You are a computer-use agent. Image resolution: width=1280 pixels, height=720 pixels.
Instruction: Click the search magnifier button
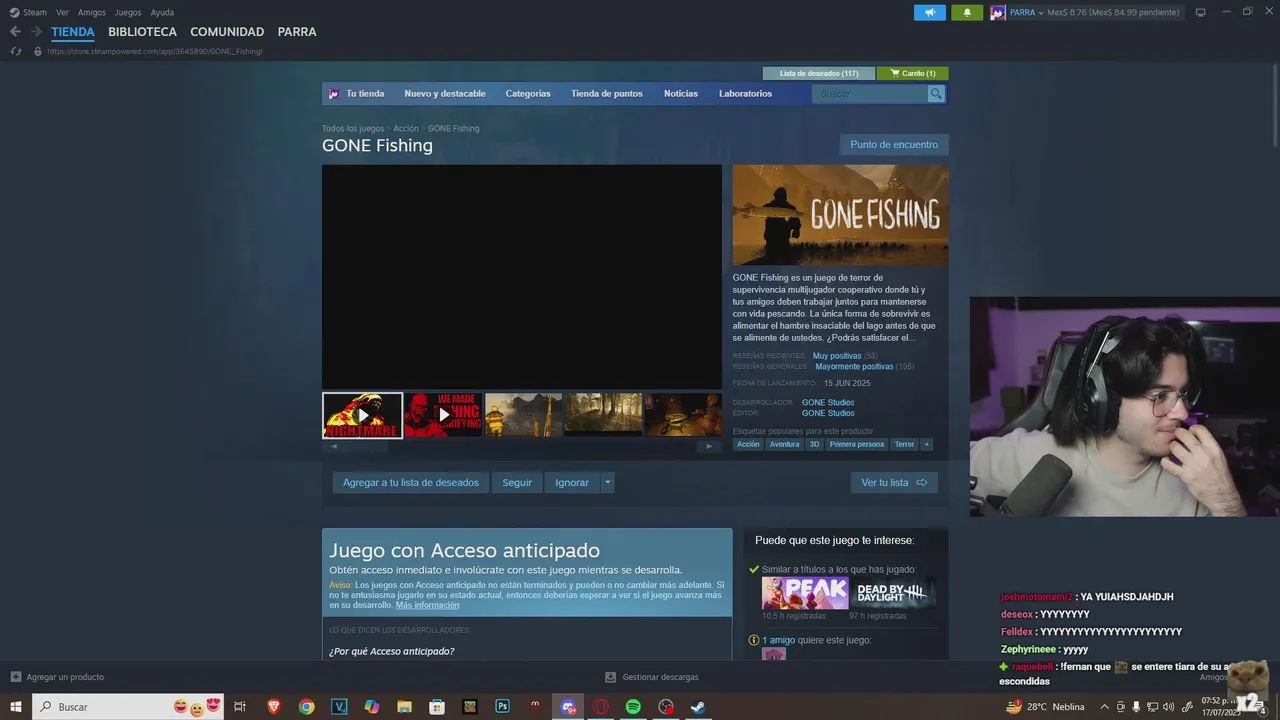(x=936, y=94)
